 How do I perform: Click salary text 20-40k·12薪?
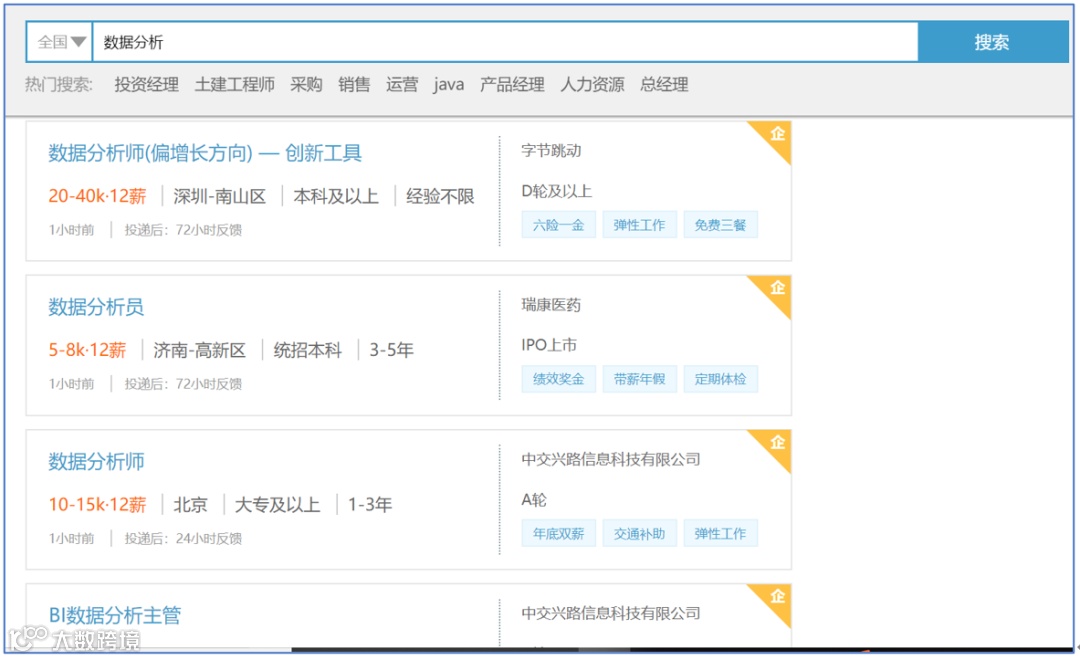[97, 196]
